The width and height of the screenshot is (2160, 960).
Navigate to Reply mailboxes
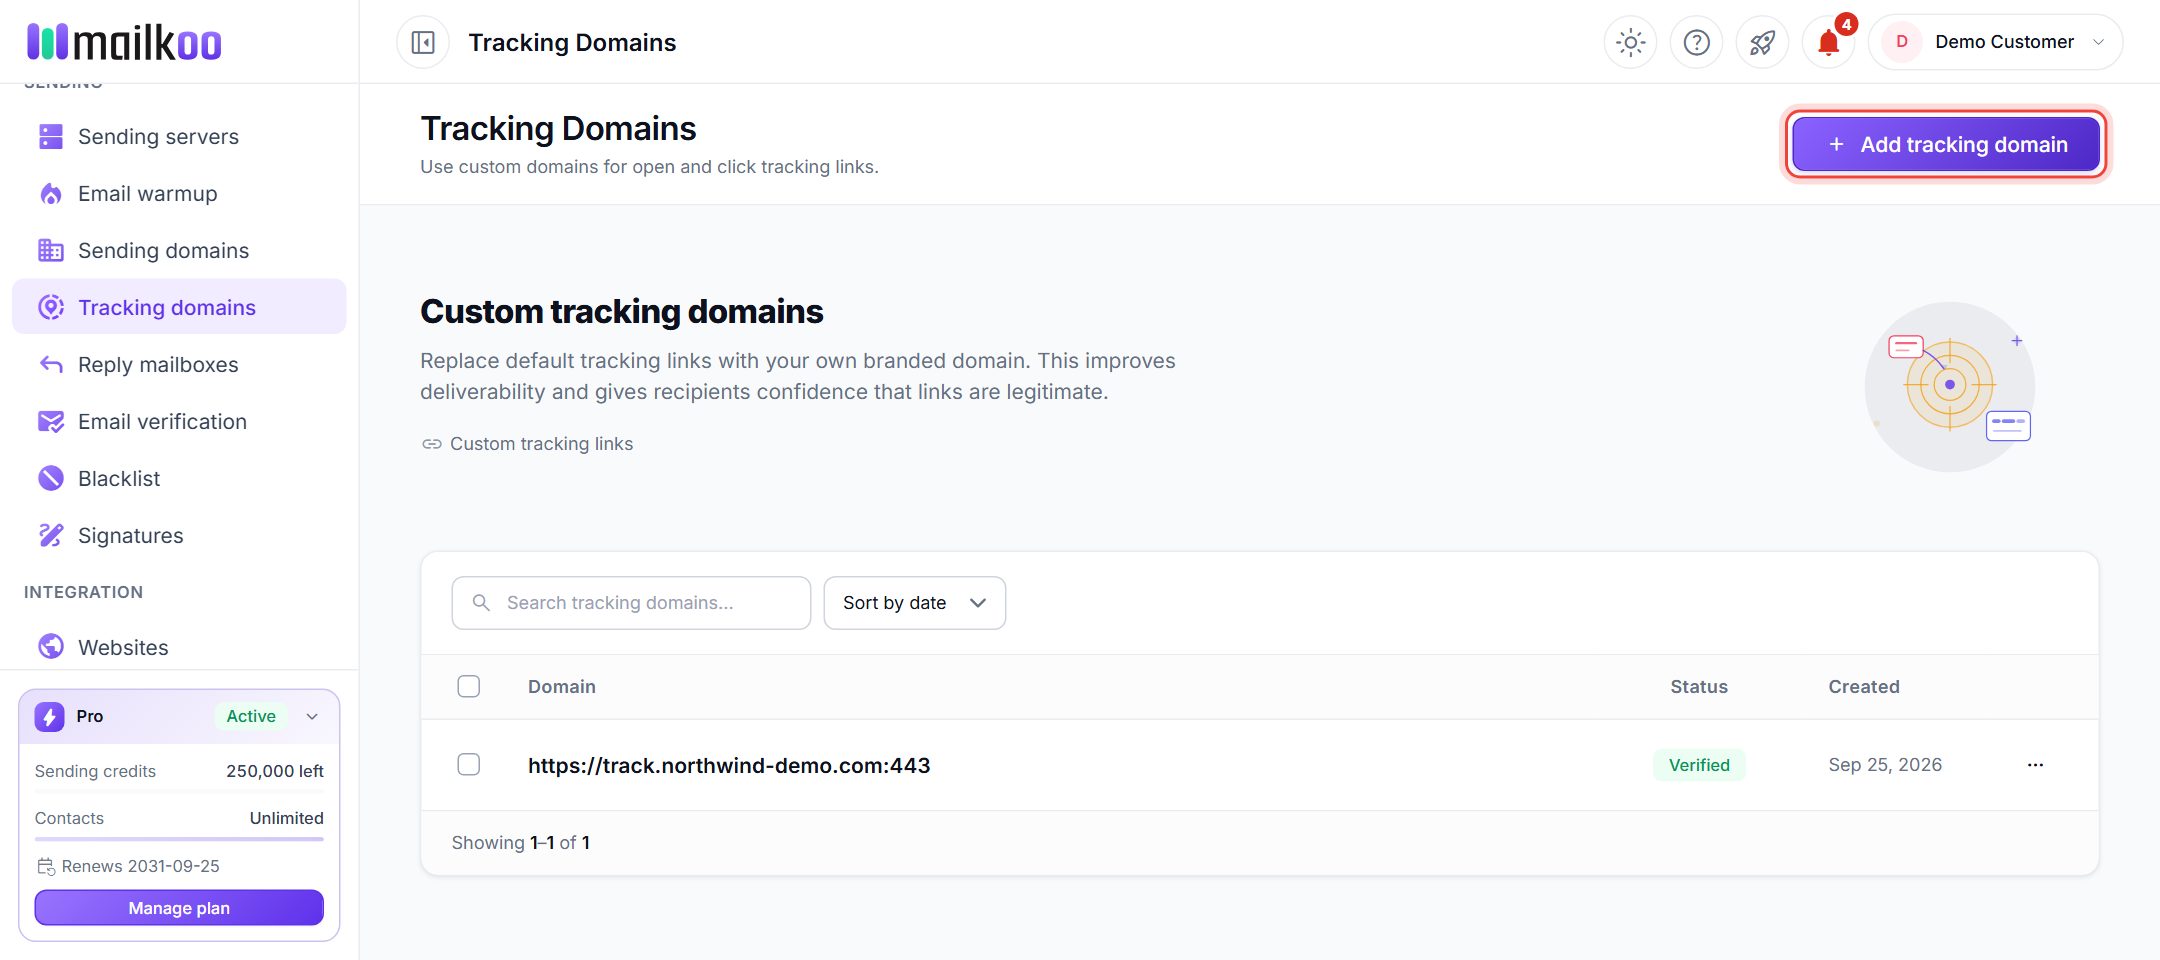tap(179, 365)
